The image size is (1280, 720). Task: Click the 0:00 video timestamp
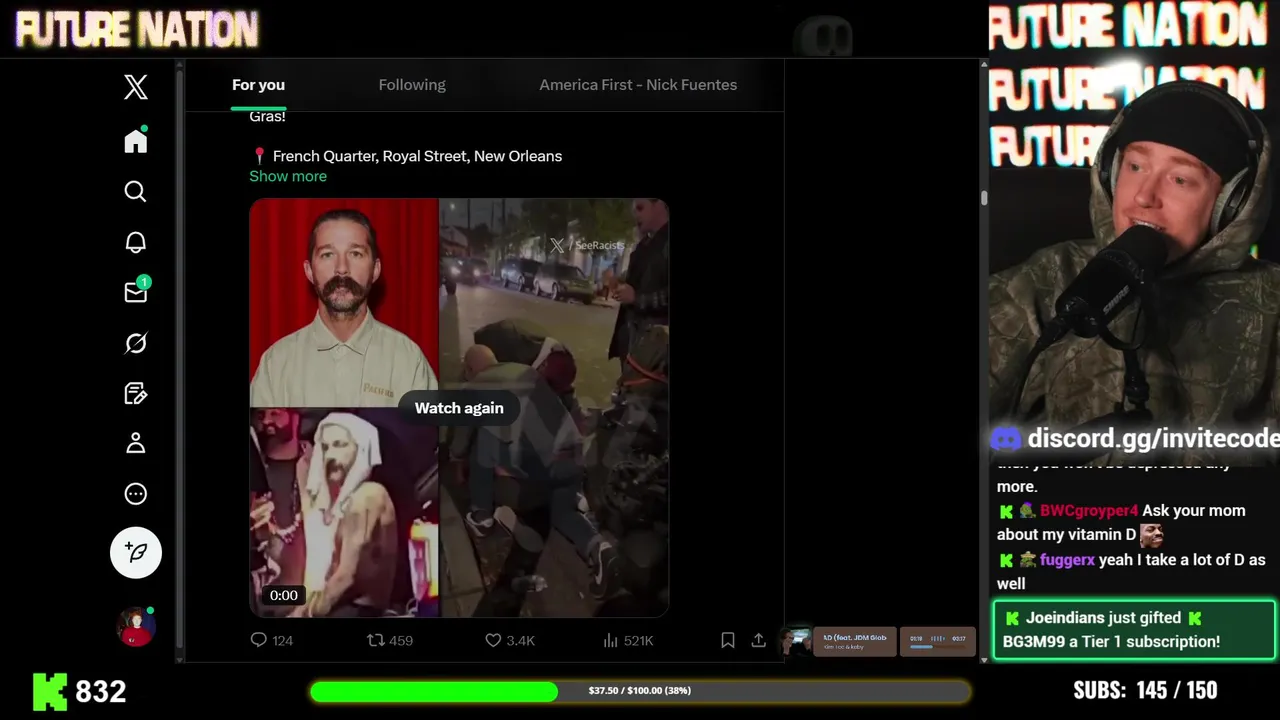coord(284,595)
